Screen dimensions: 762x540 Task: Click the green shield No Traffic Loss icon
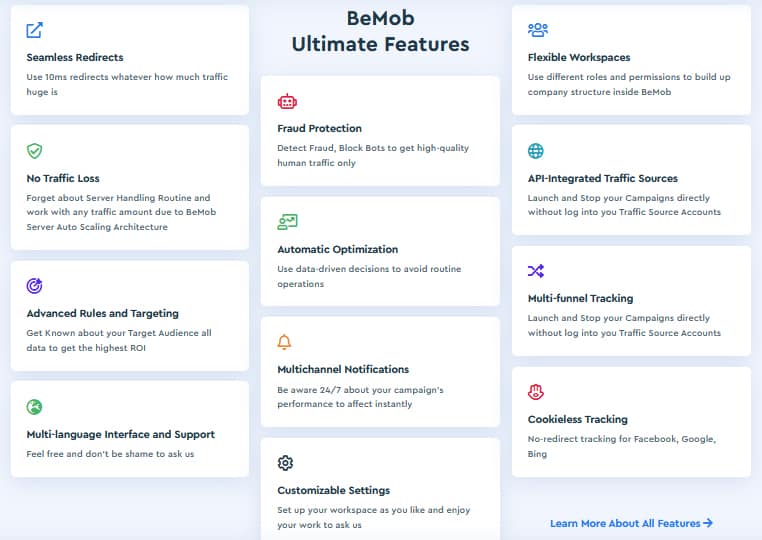[35, 151]
